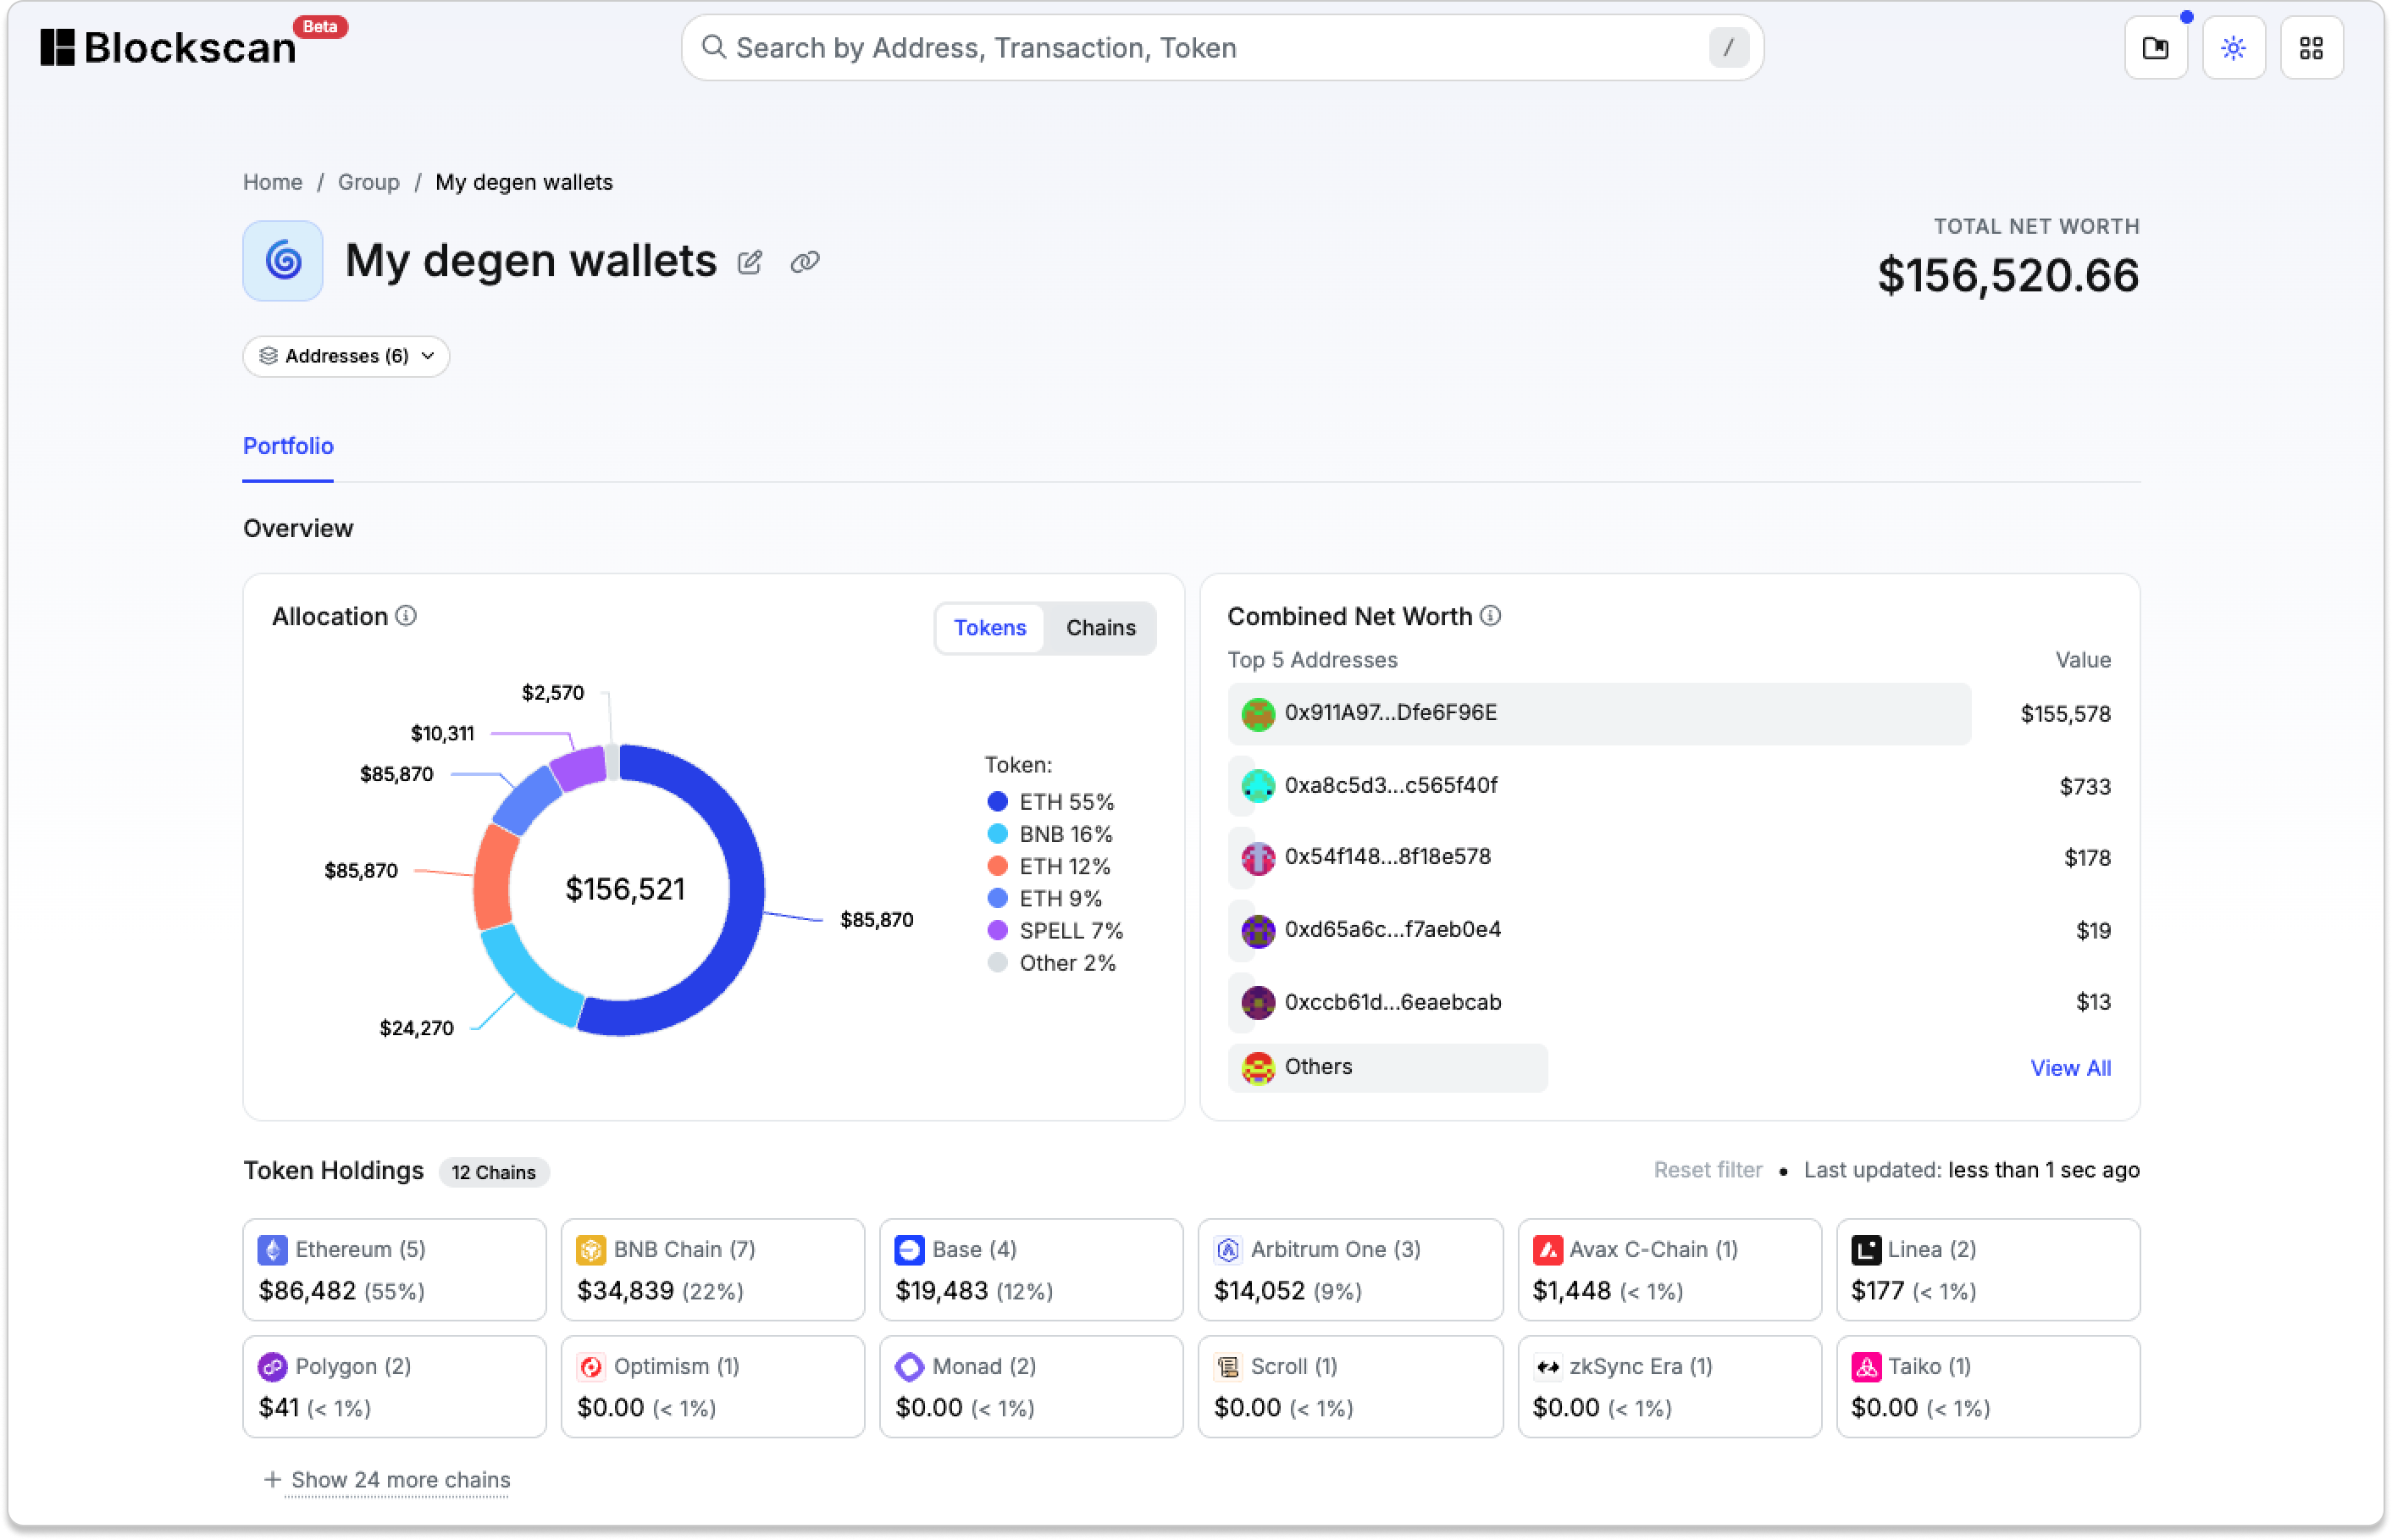Click Reset filter

click(x=1707, y=1170)
